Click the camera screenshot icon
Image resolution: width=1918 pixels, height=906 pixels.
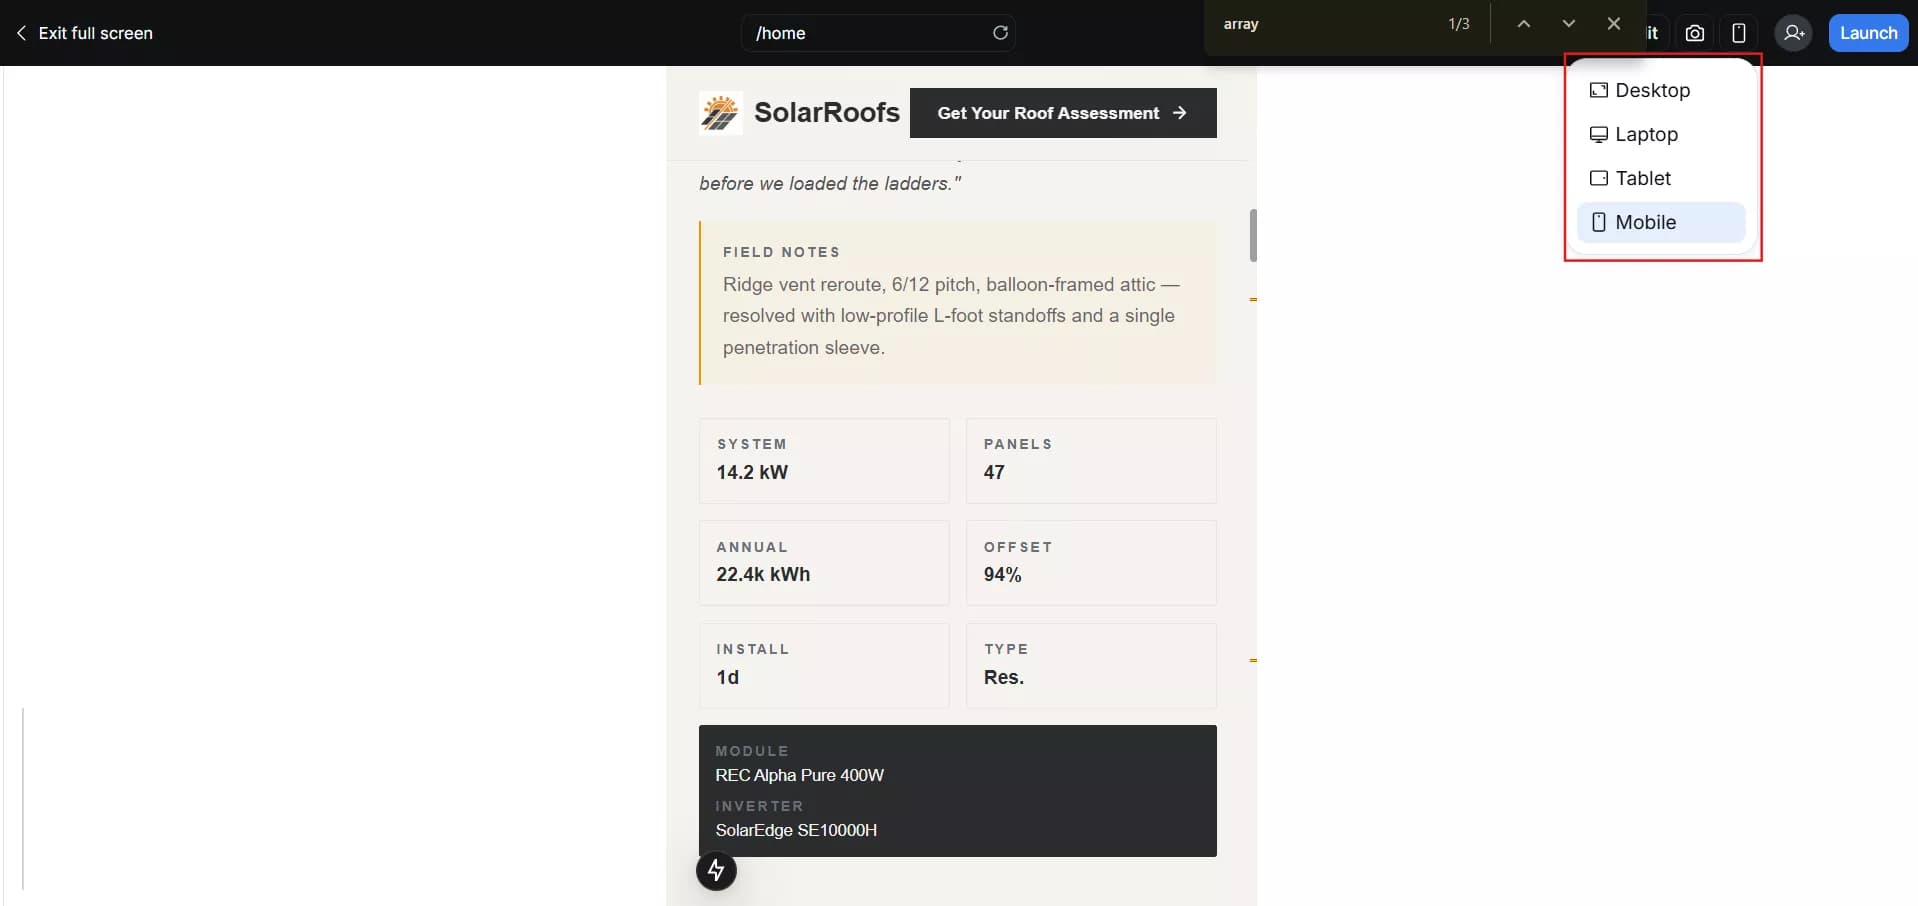point(1694,33)
